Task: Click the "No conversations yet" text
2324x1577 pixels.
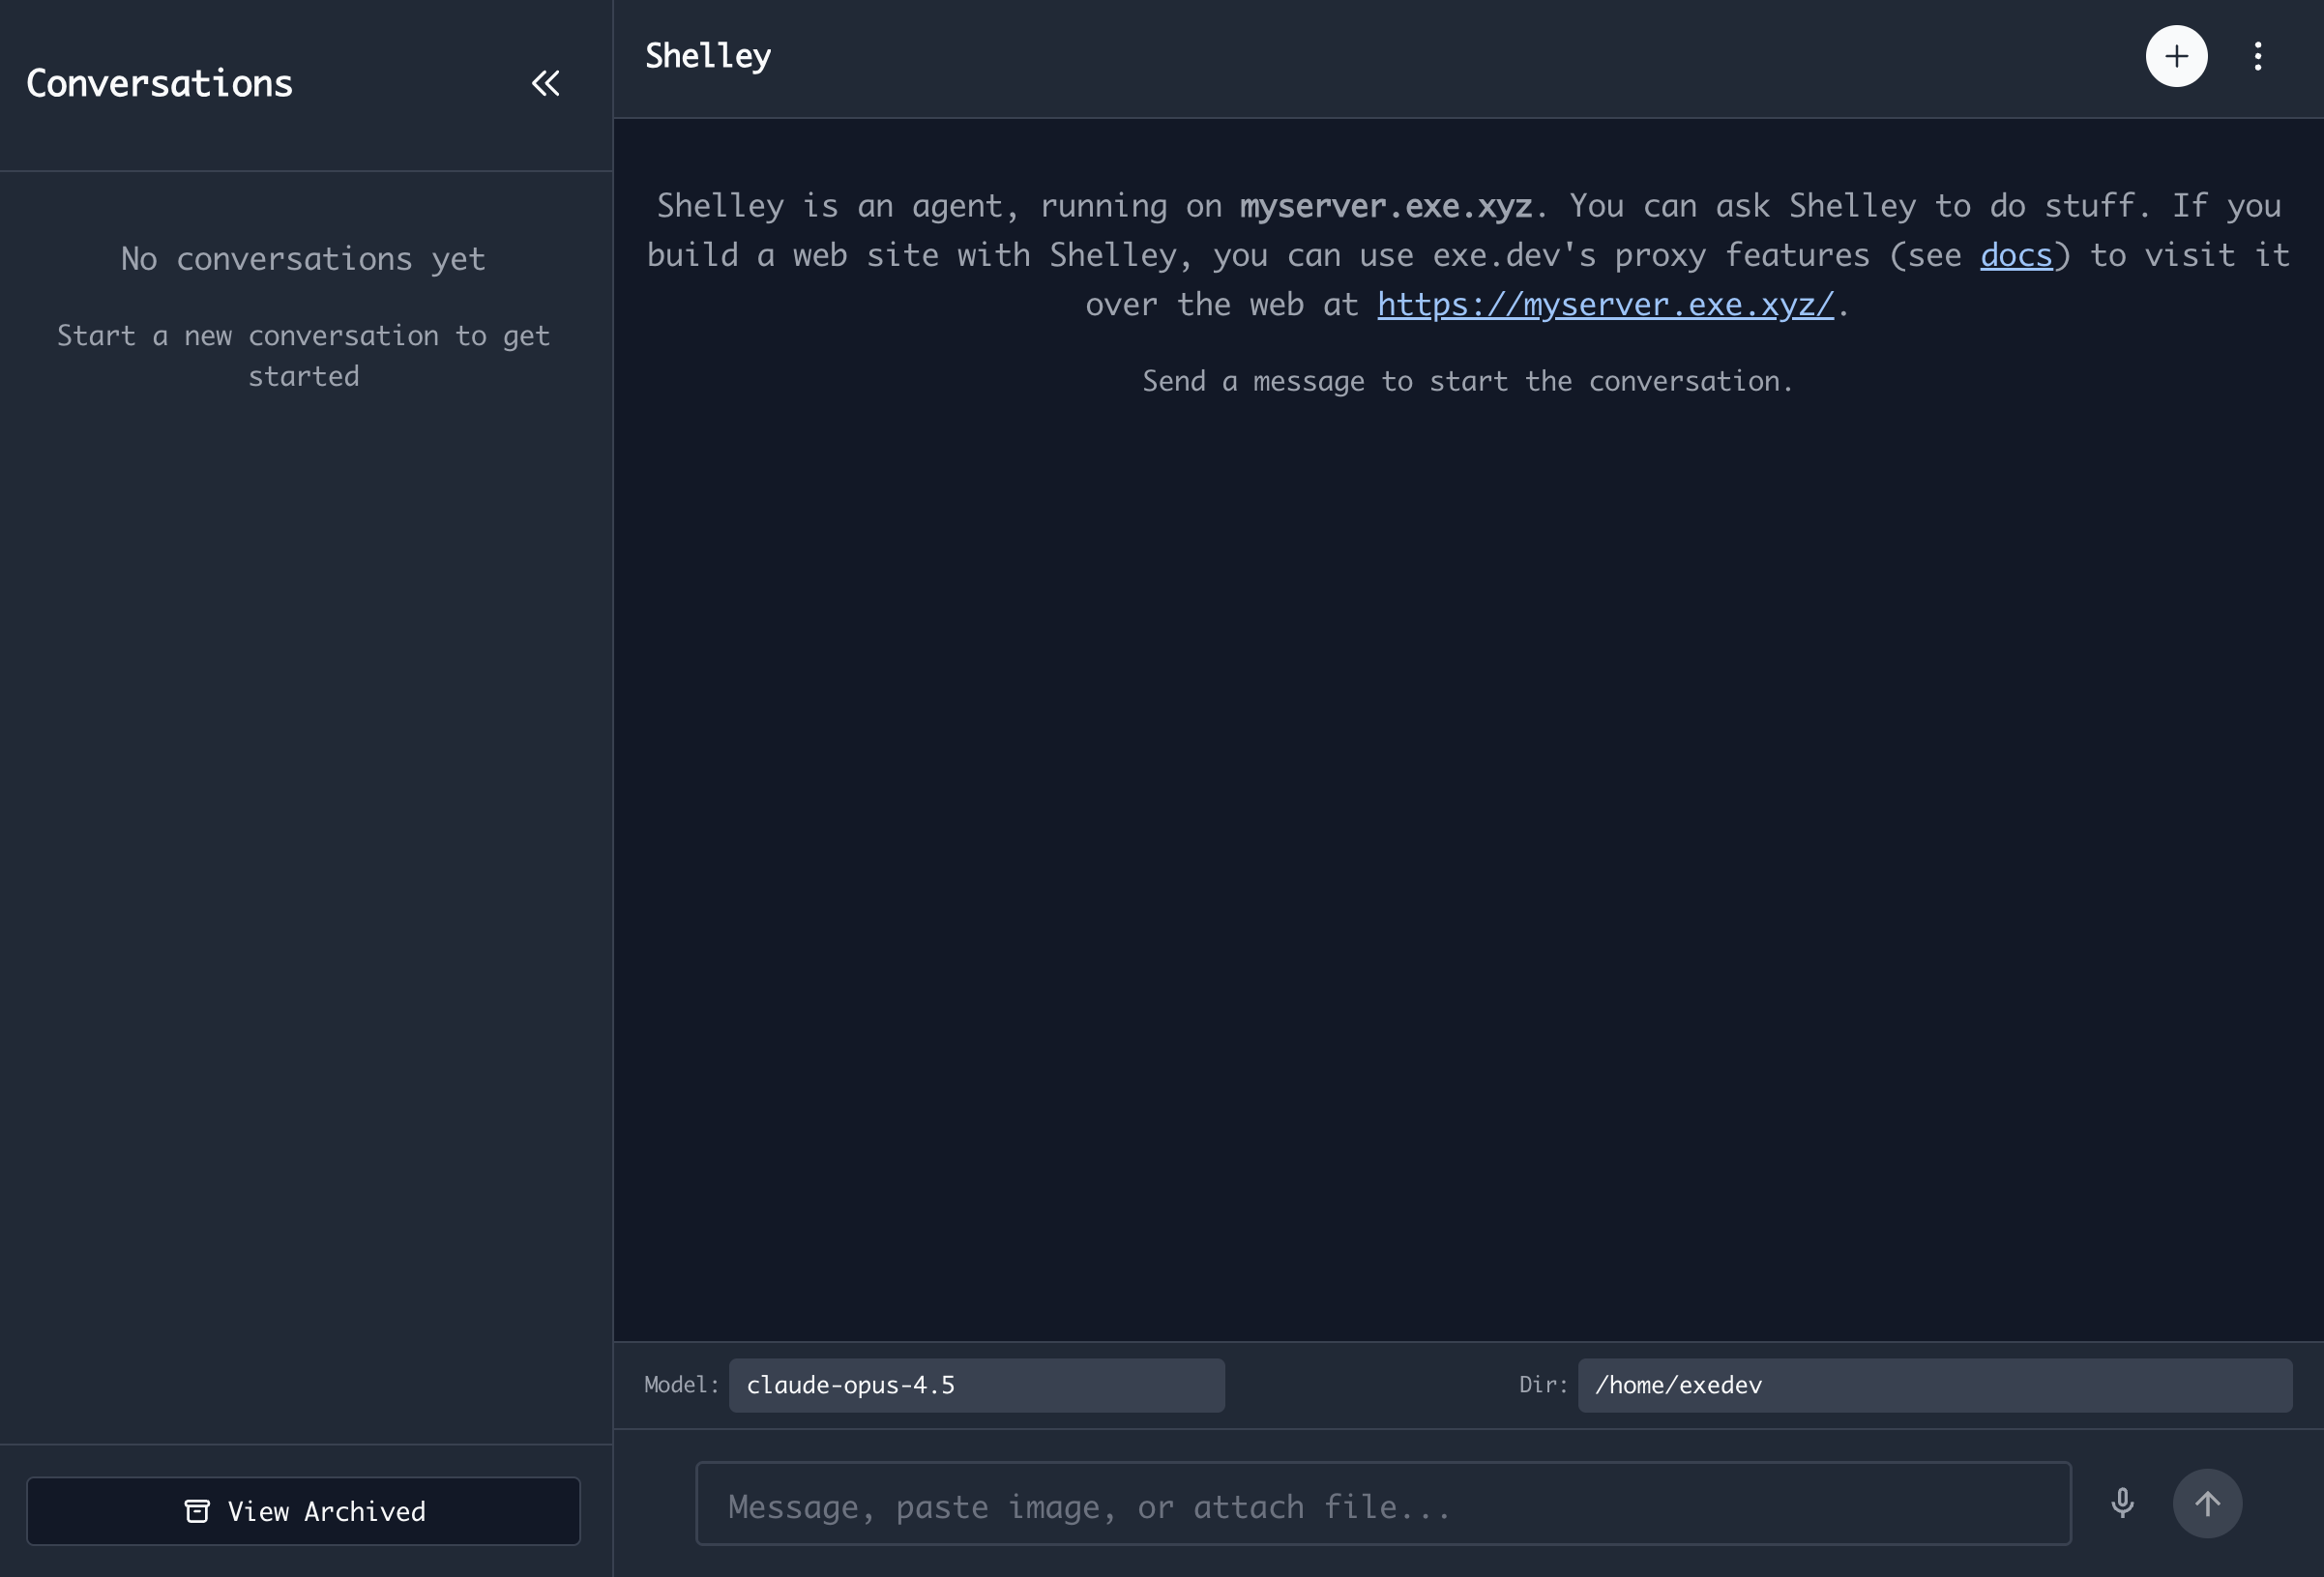Action: pyautogui.click(x=303, y=259)
